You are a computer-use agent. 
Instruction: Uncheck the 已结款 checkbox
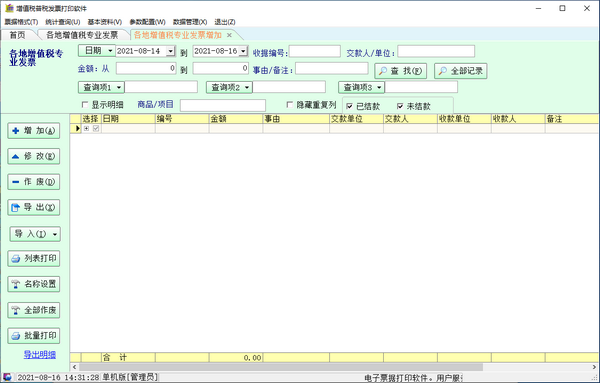349,106
